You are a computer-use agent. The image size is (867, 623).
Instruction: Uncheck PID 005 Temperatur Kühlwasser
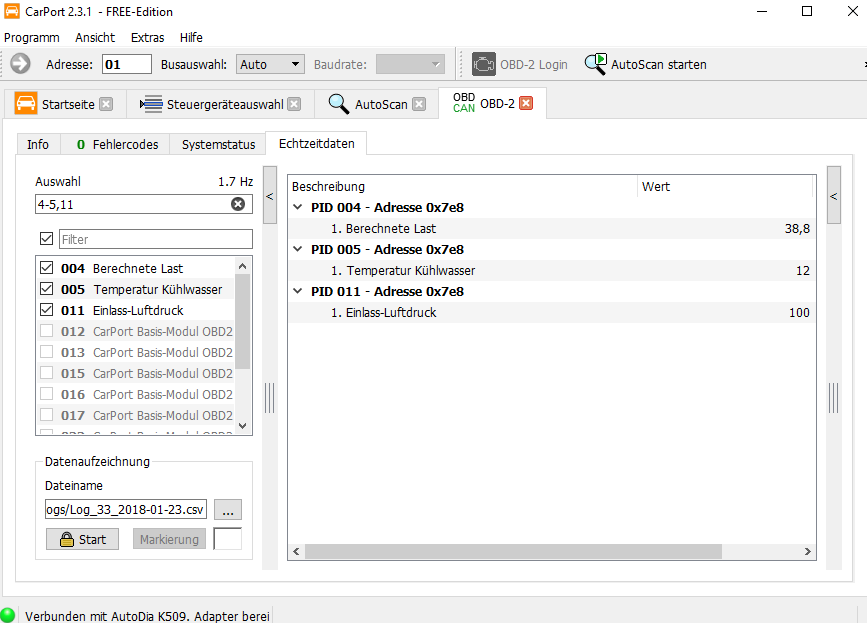click(x=46, y=289)
